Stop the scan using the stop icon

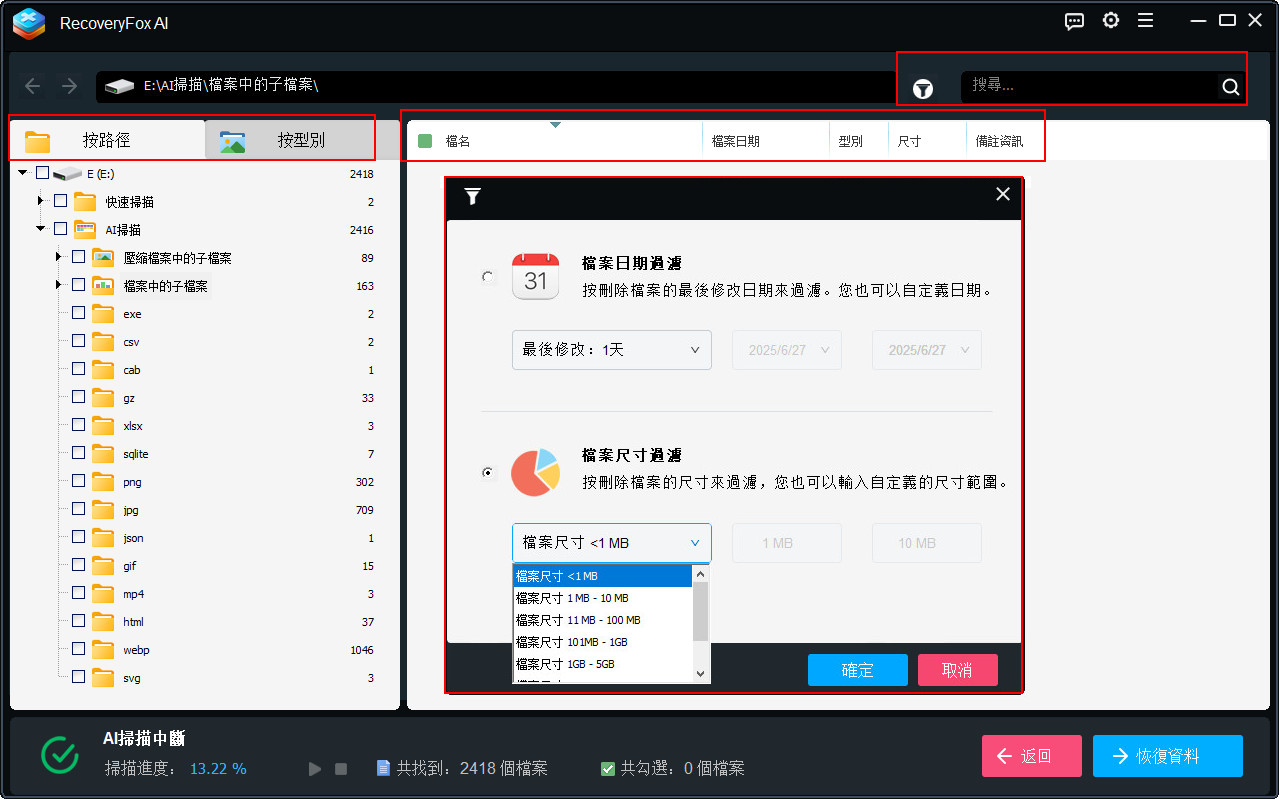[x=340, y=768]
